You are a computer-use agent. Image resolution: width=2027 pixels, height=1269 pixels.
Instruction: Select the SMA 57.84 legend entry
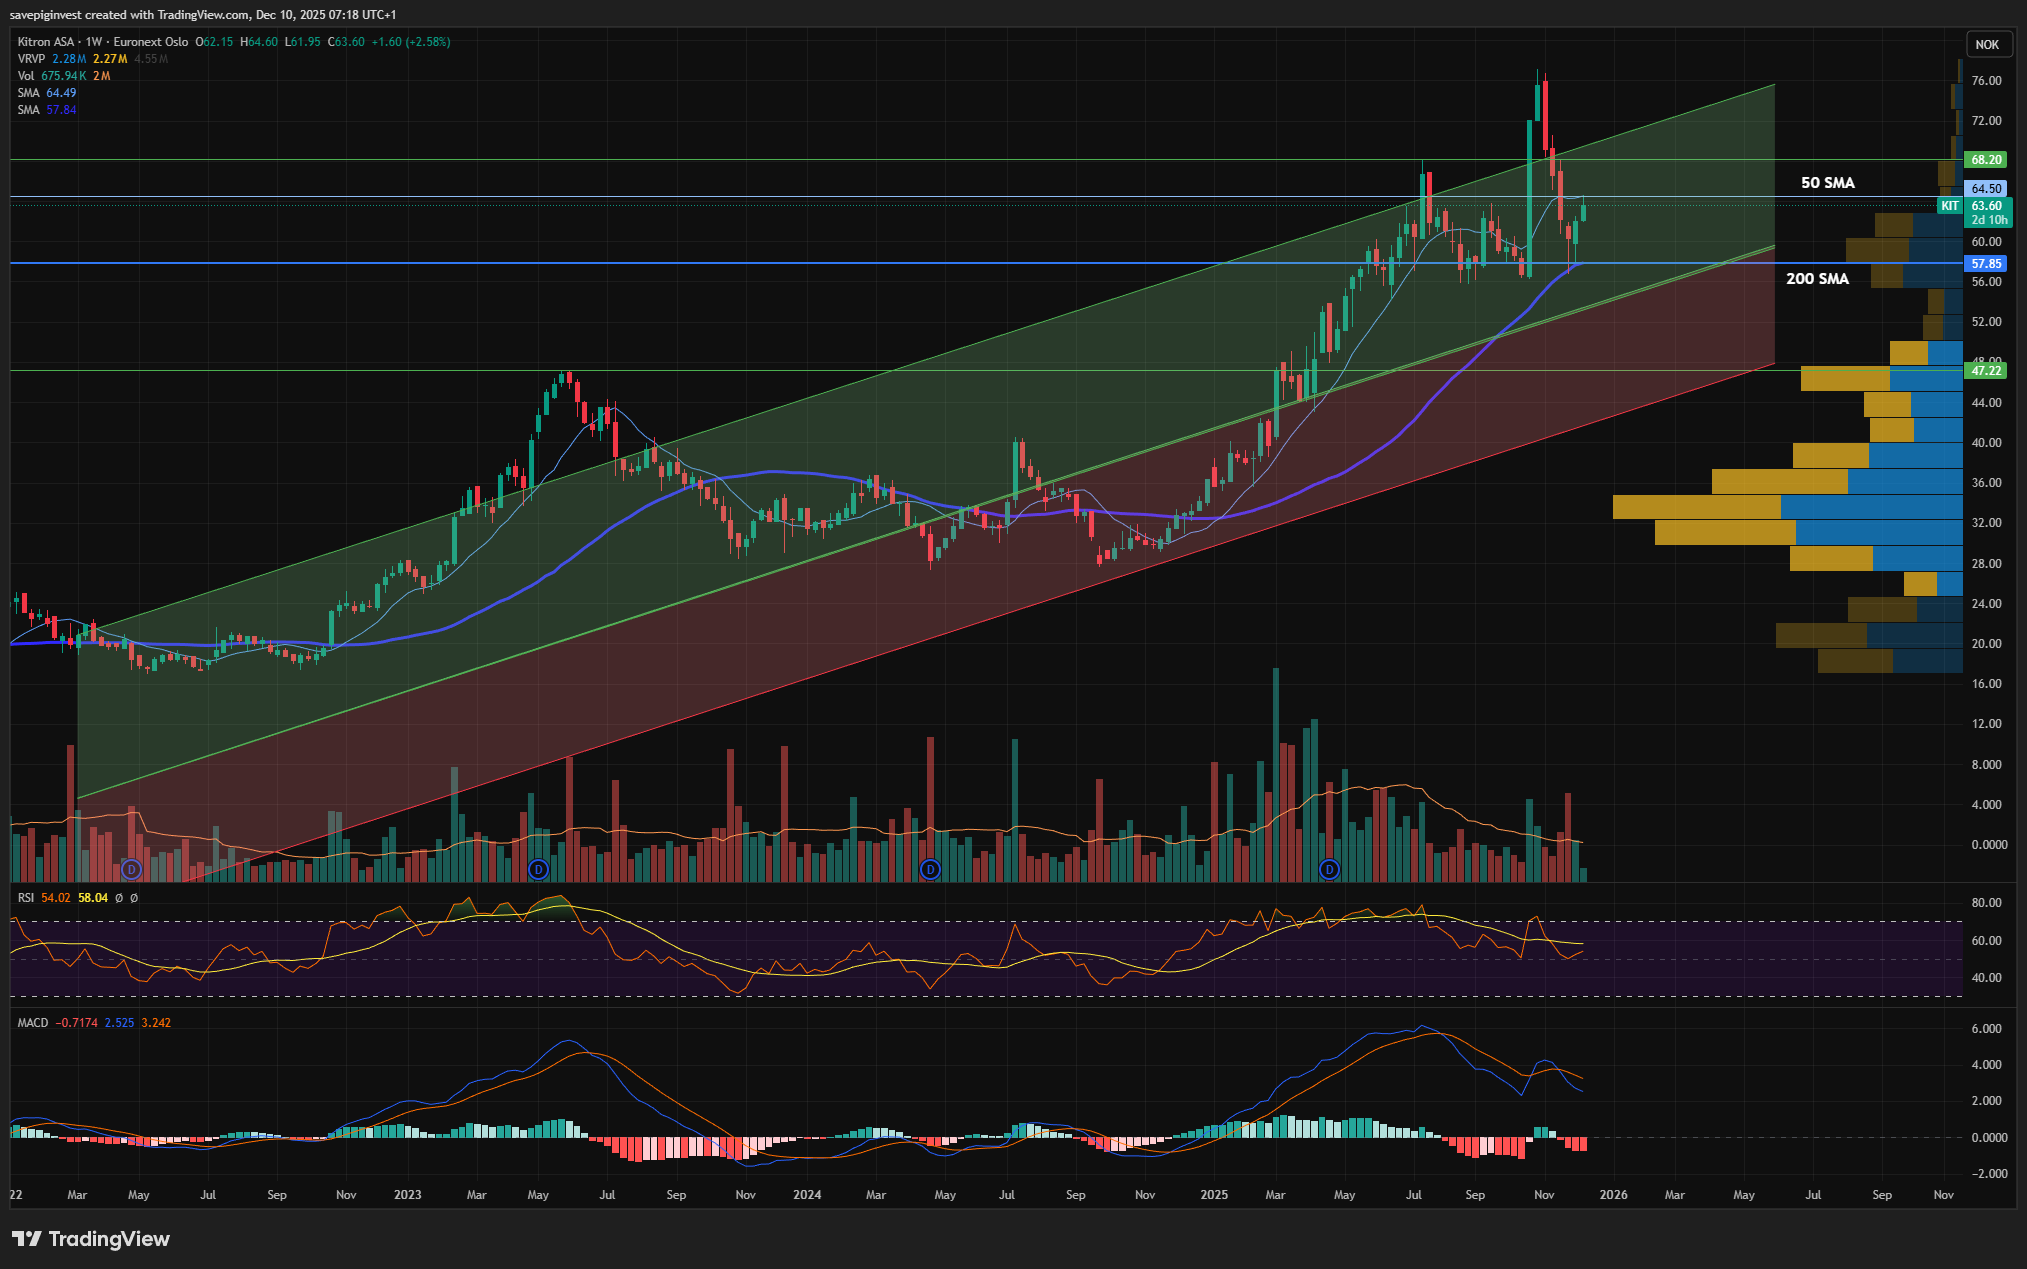click(29, 110)
